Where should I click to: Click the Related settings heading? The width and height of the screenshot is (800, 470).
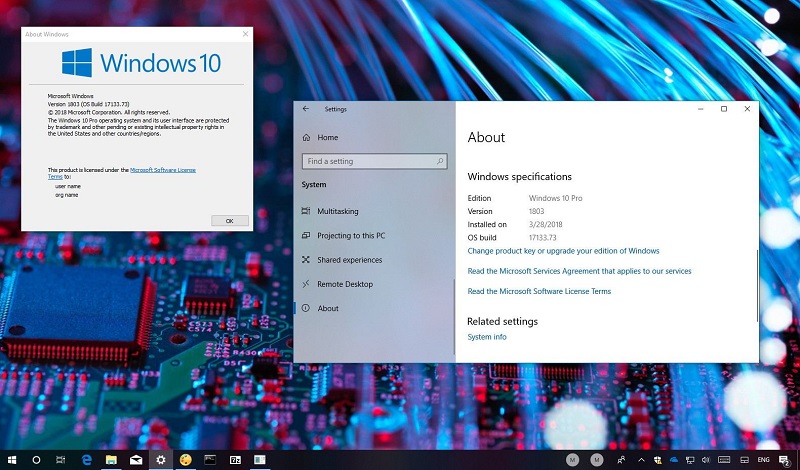(503, 321)
